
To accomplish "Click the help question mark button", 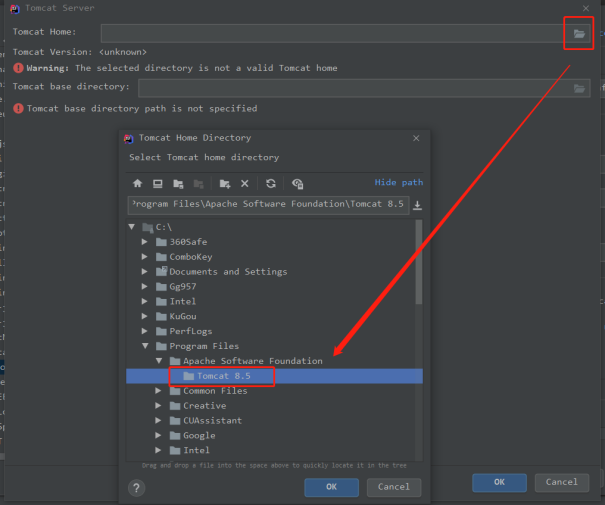I will pos(136,488).
